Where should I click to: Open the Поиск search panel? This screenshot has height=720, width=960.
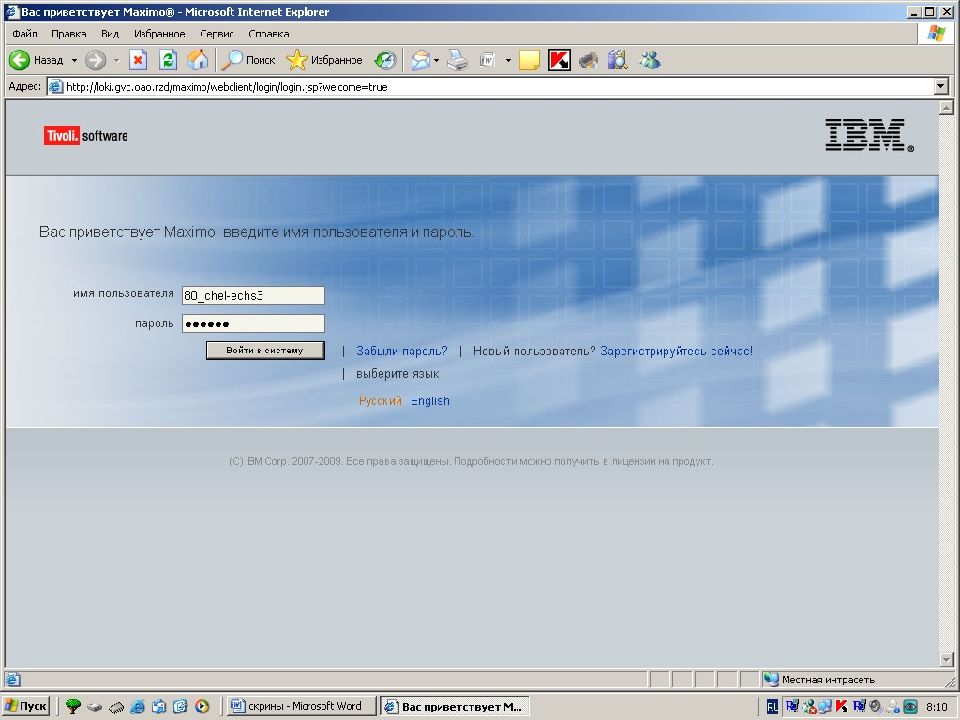pos(248,60)
